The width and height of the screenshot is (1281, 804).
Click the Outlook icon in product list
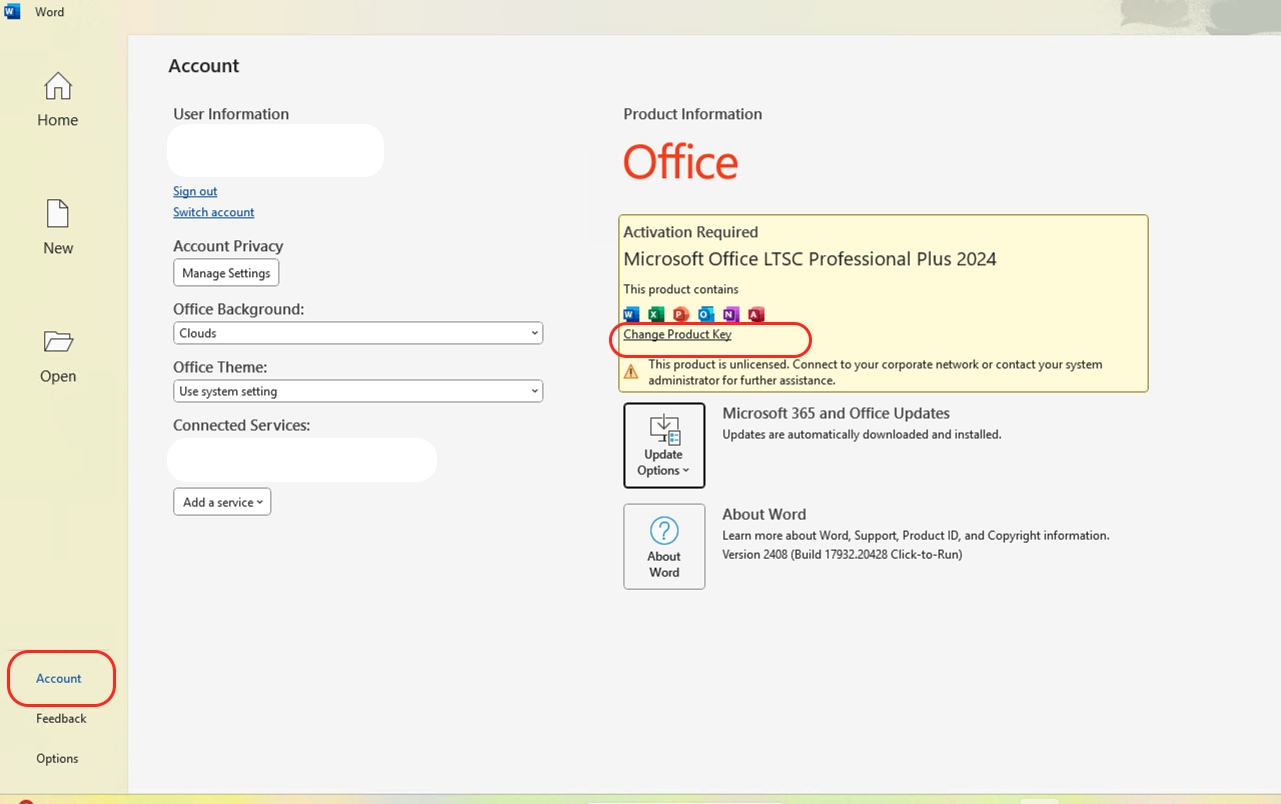click(706, 314)
